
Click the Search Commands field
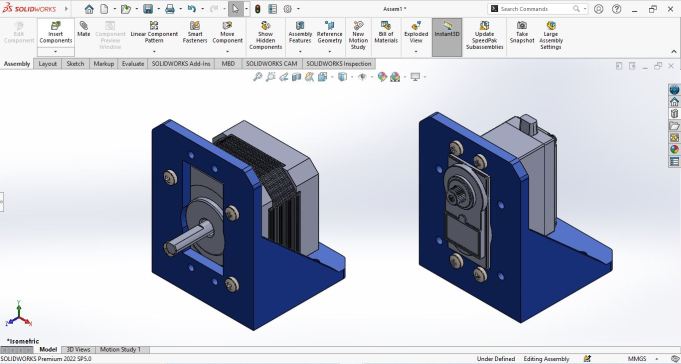pyautogui.click(x=538, y=9)
